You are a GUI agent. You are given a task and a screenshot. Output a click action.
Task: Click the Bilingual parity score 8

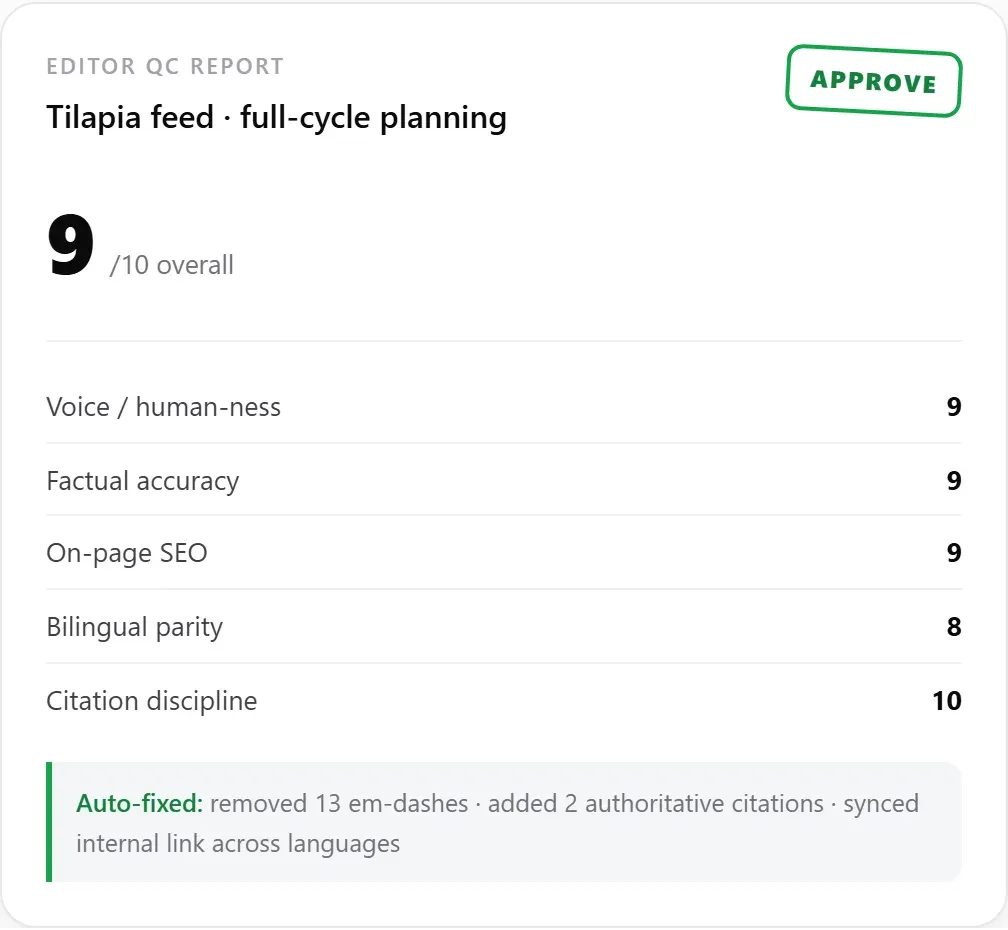[x=953, y=627]
